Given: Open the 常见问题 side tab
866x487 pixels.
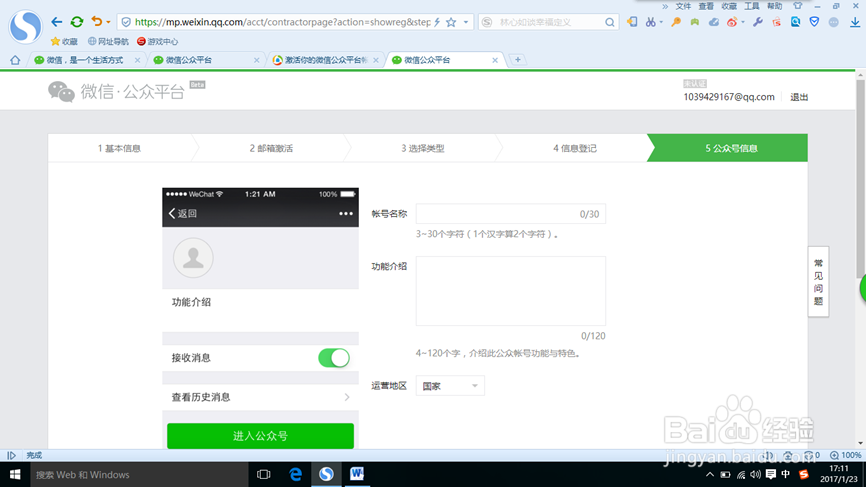Looking at the screenshot, I should 819,282.
